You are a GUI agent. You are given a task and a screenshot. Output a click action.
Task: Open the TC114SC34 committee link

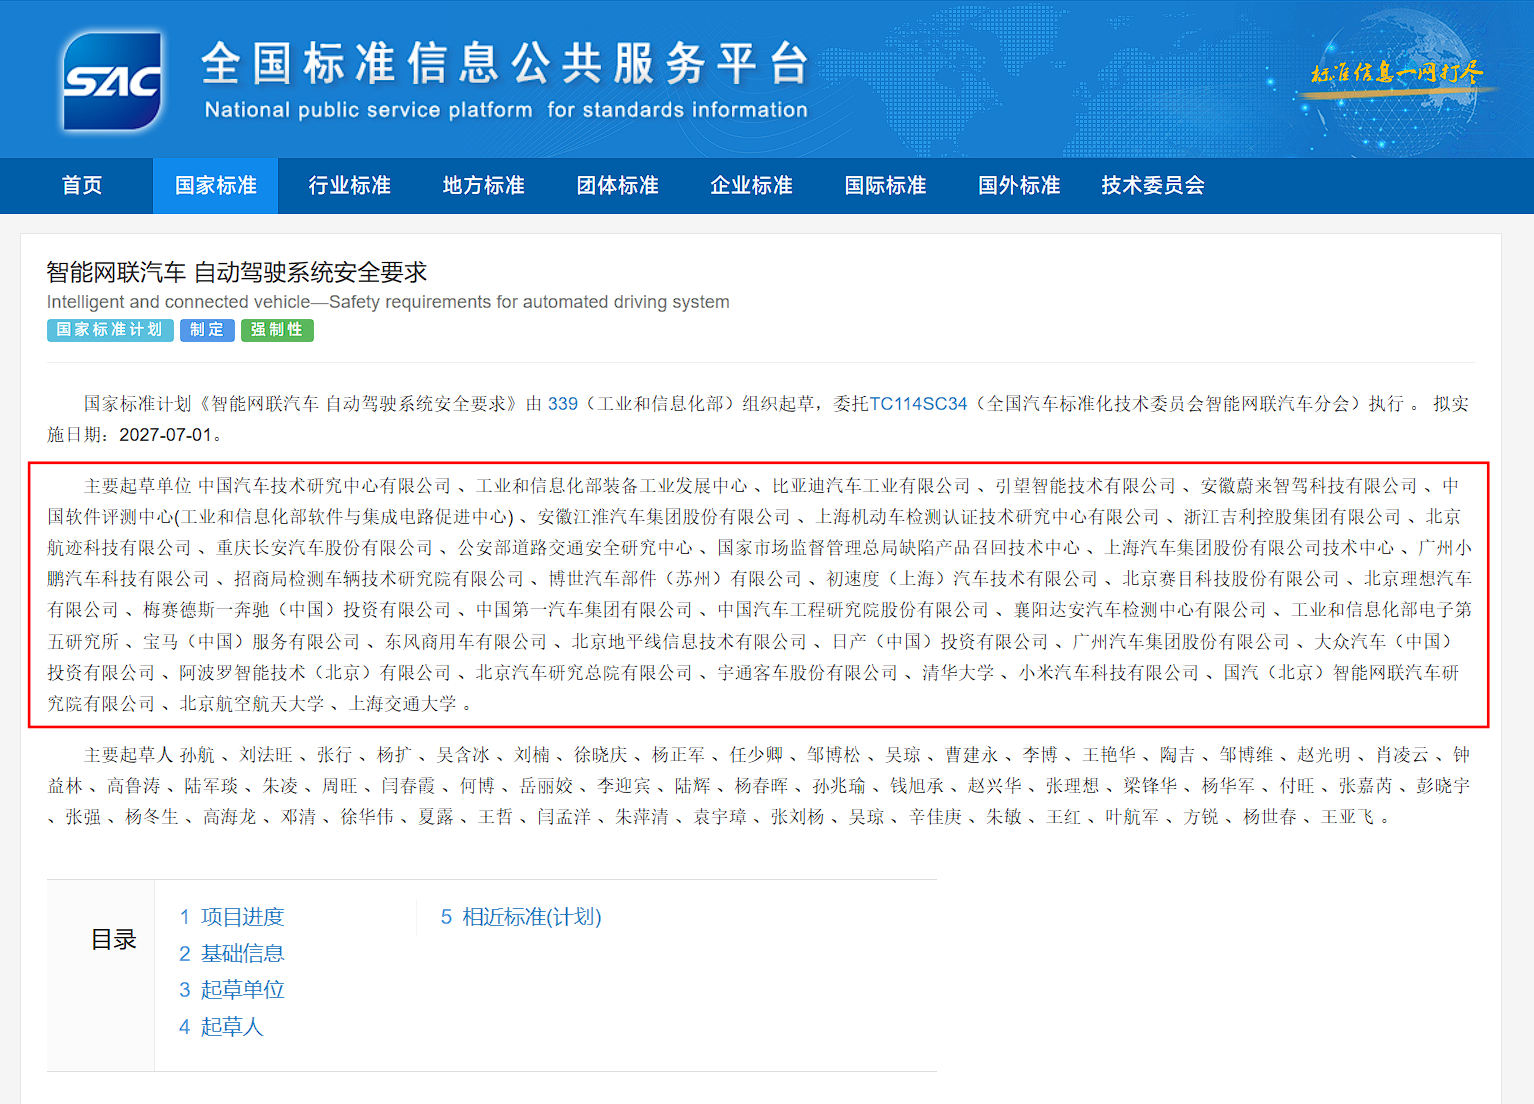pos(918,404)
